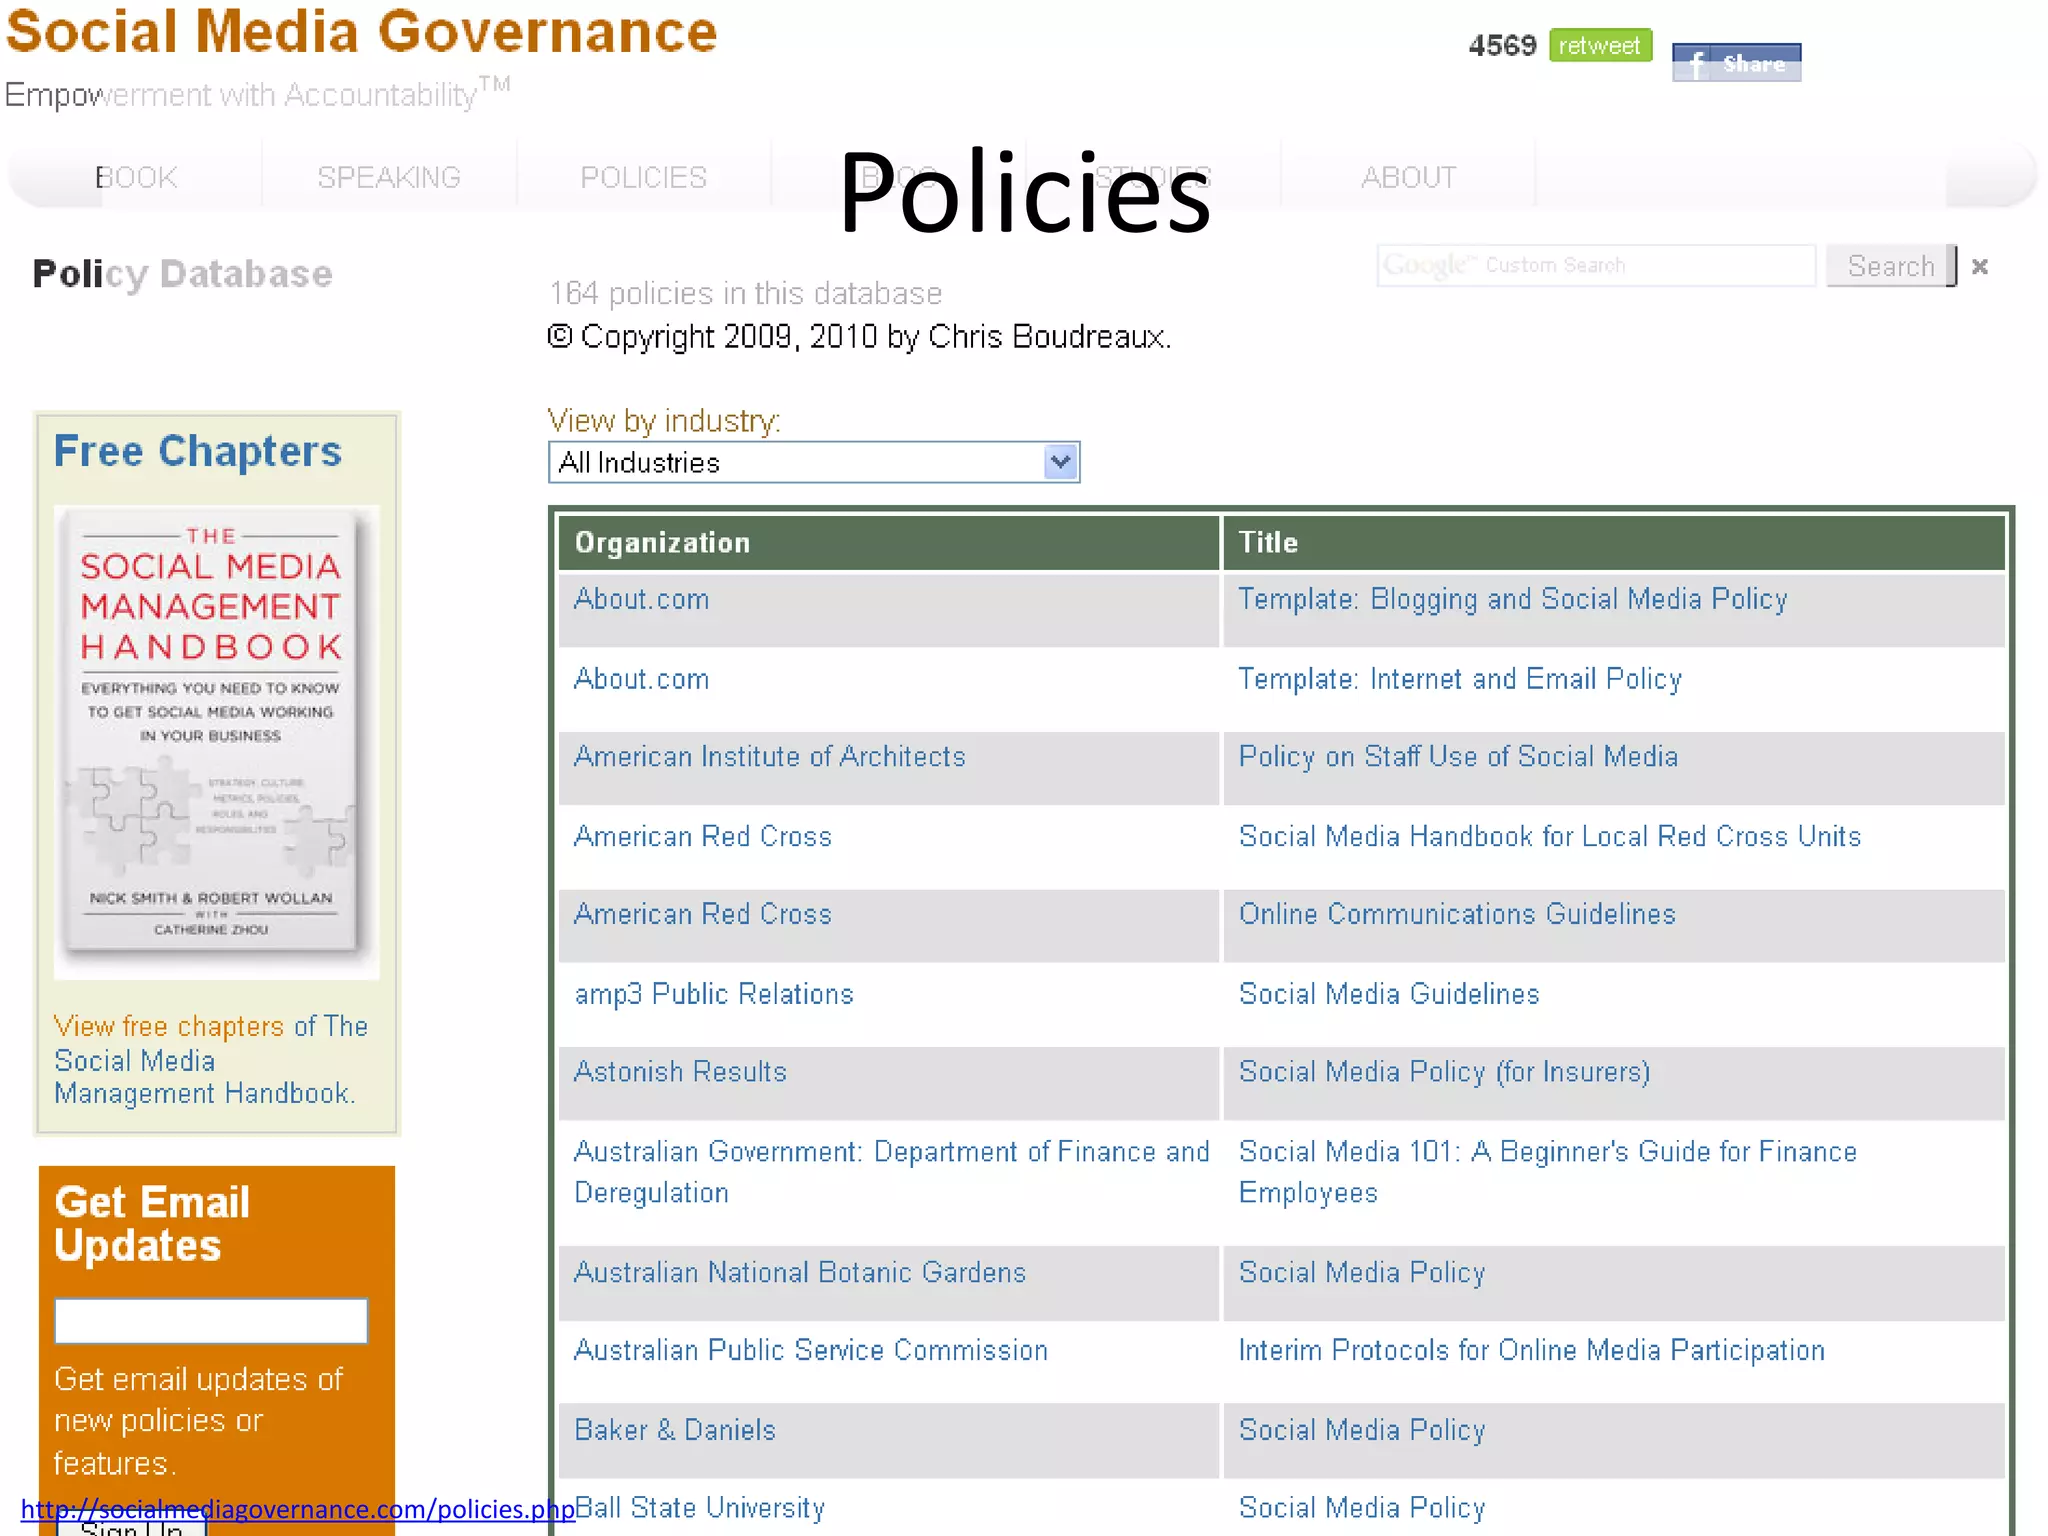Image resolution: width=2048 pixels, height=1536 pixels.
Task: Click the Facebook Share button
Action: click(1736, 63)
